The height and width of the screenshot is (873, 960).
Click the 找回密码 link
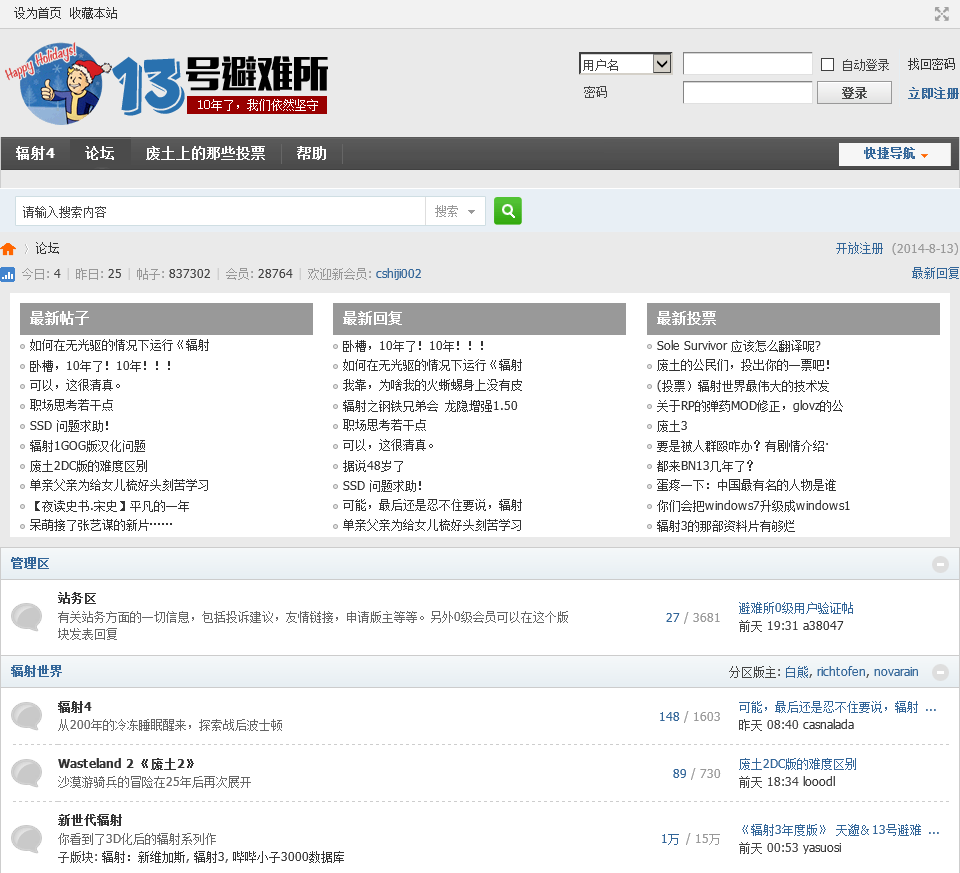pyautogui.click(x=931, y=64)
